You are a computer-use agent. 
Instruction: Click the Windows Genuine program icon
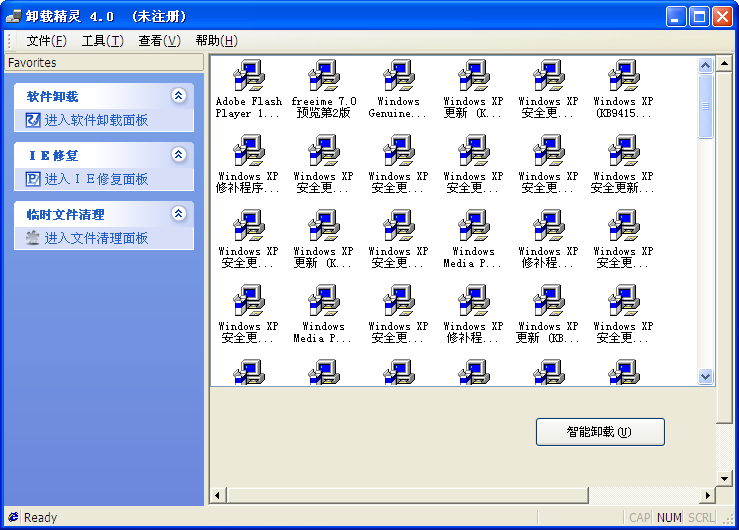click(x=398, y=77)
